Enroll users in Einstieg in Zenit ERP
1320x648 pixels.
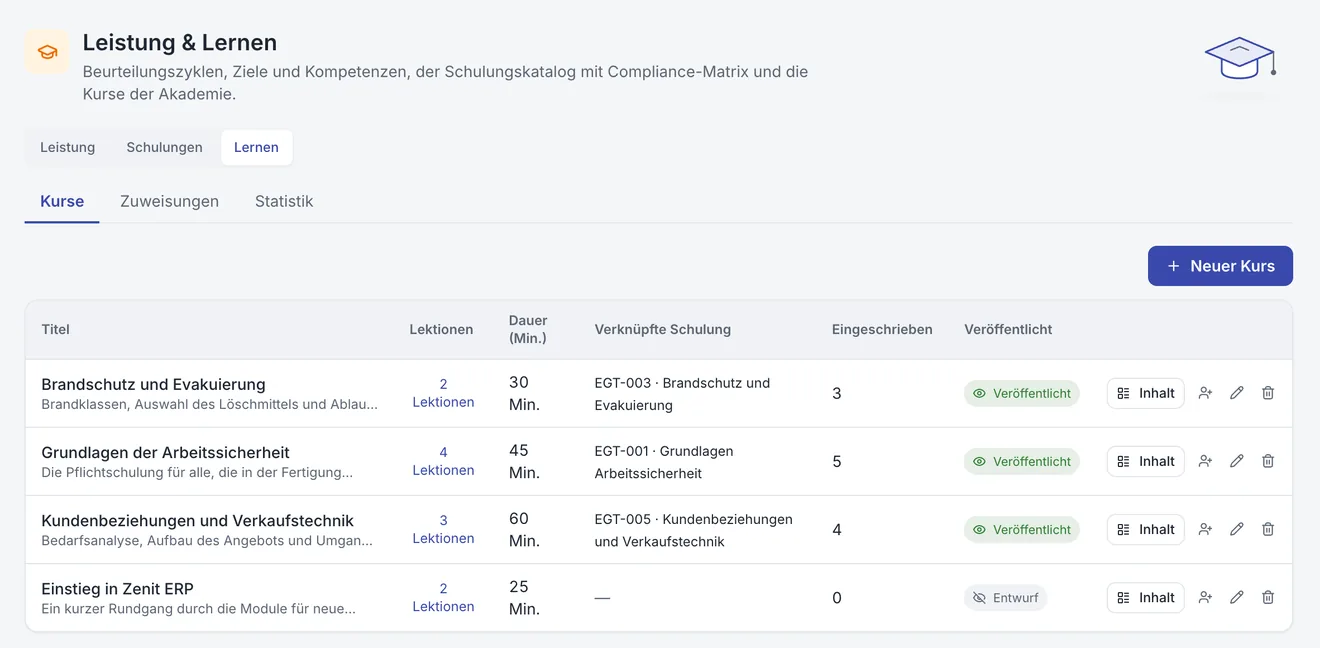coord(1205,597)
